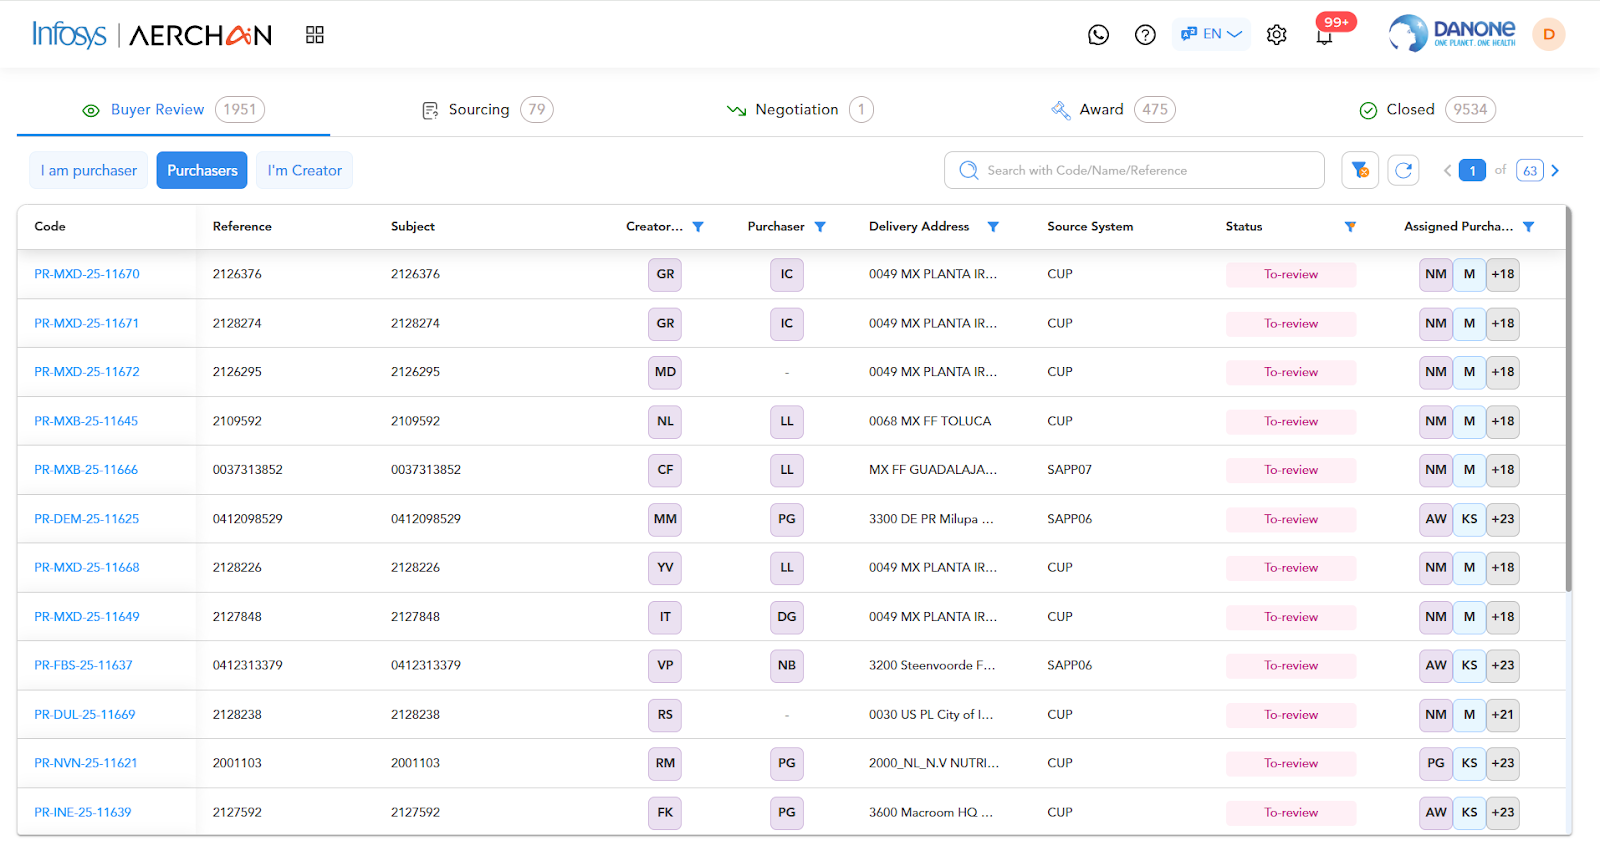Open notifications bell with 99+ badge
Image resolution: width=1600 pixels, height=856 pixels.
(1324, 36)
